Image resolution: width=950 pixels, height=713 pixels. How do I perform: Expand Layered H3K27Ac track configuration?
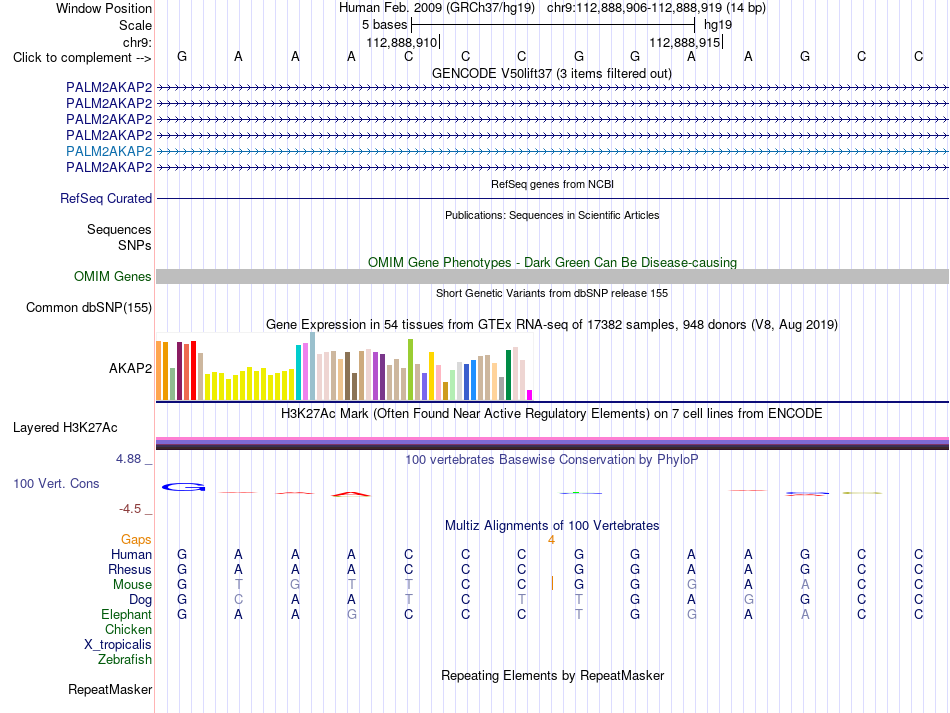pos(65,428)
